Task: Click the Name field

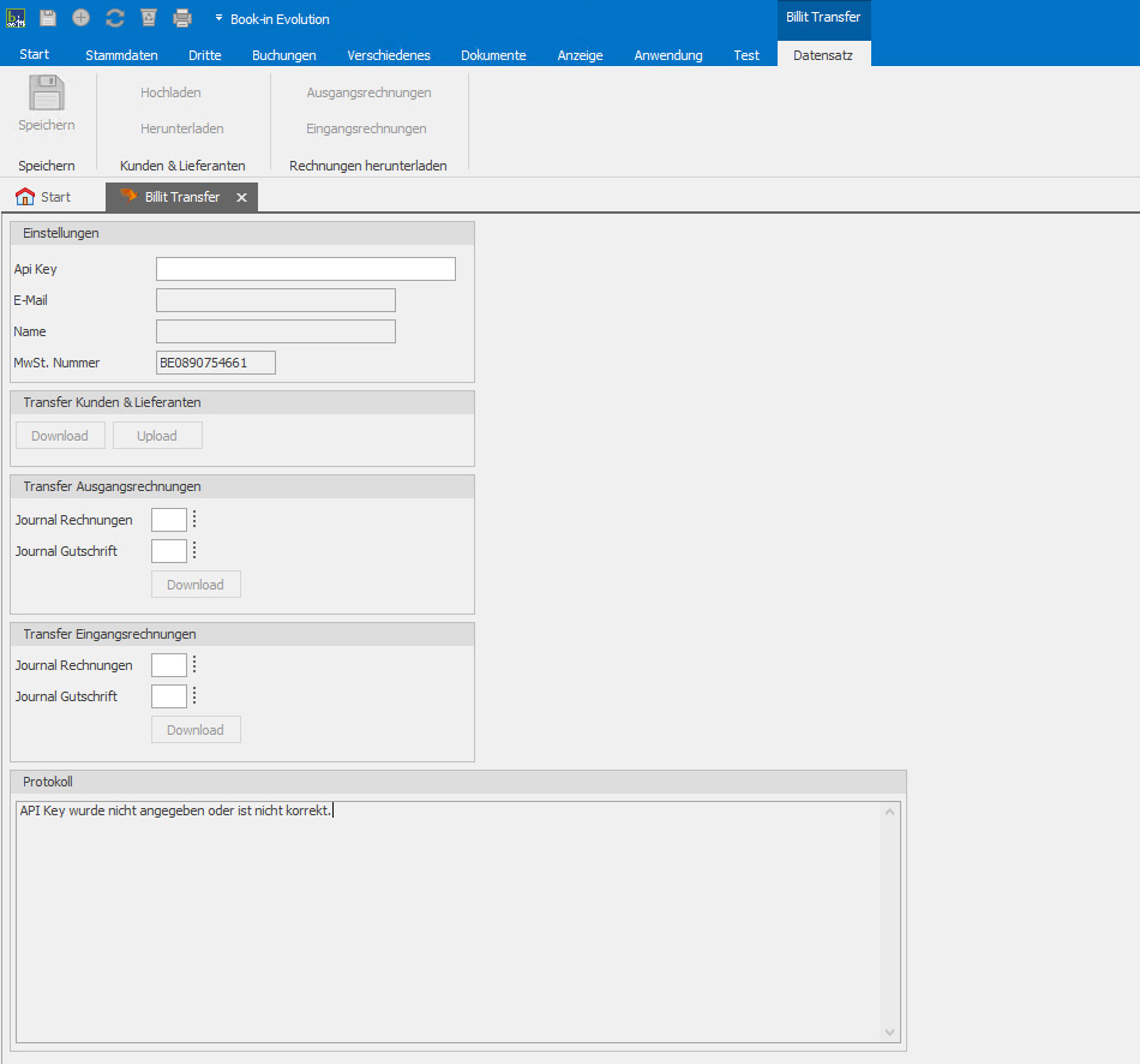Action: [x=276, y=332]
